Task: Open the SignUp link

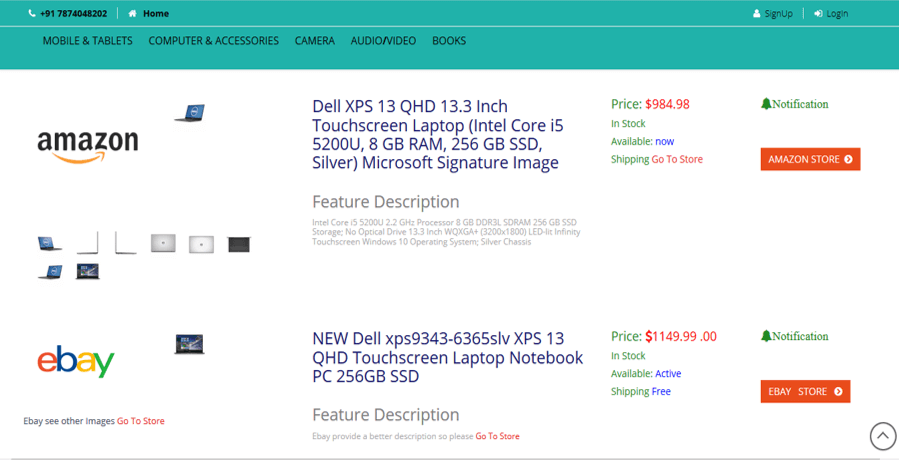Action: 779,14
